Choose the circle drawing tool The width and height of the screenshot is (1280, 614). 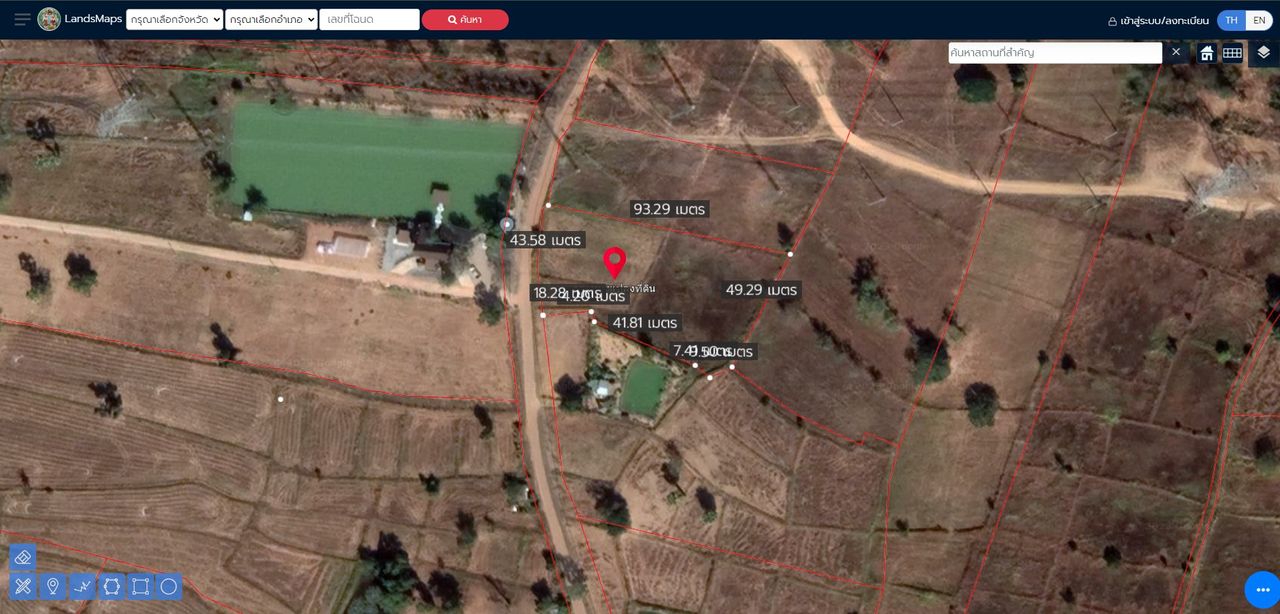[169, 586]
